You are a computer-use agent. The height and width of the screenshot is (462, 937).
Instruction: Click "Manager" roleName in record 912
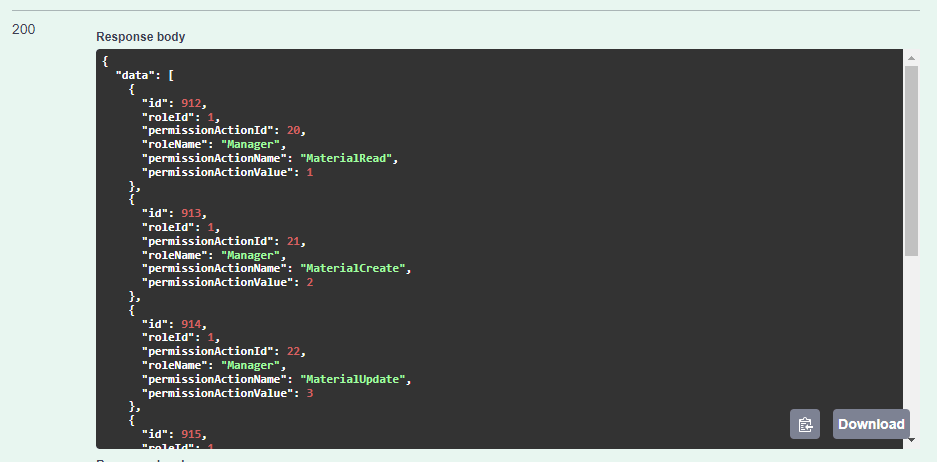tap(251, 145)
